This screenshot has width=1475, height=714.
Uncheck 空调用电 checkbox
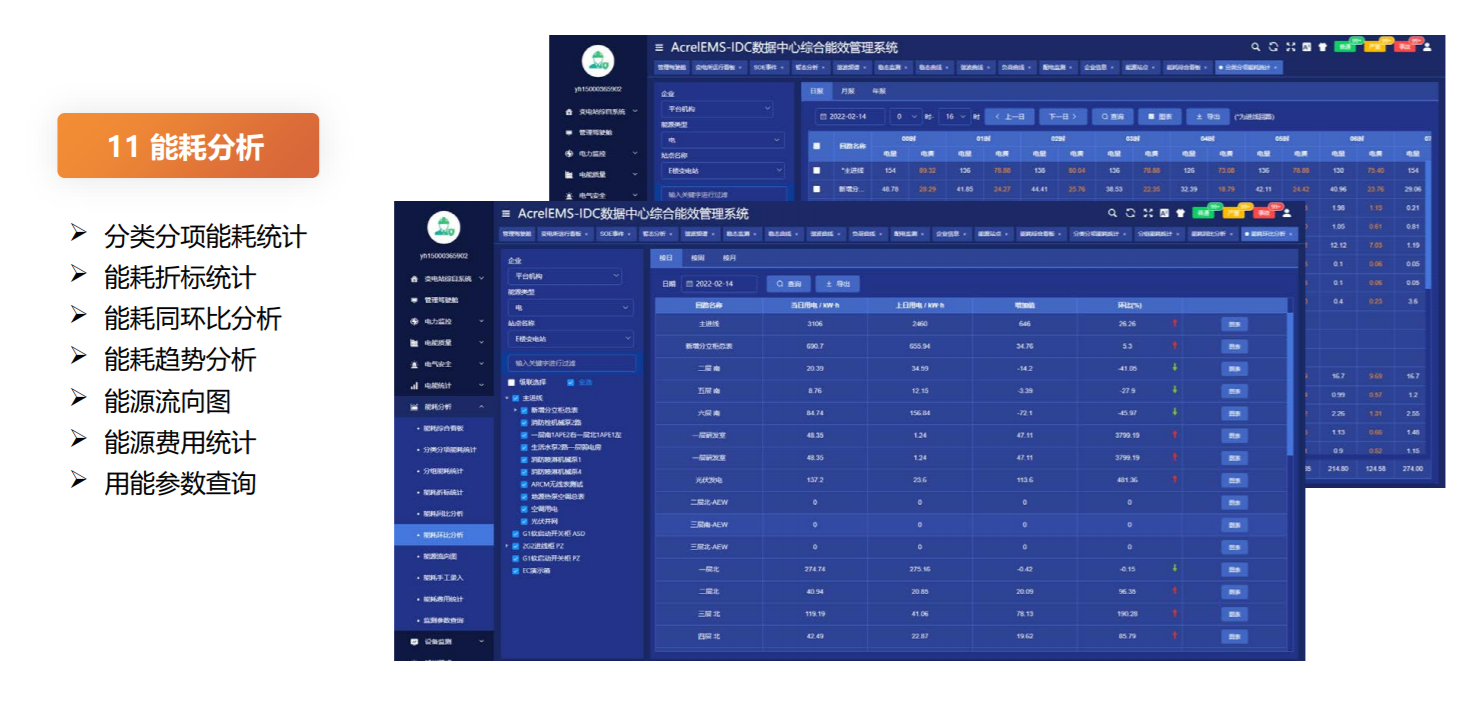(x=525, y=509)
